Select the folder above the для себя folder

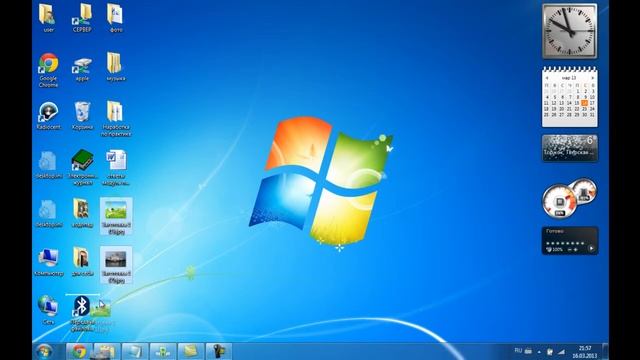pos(82,213)
